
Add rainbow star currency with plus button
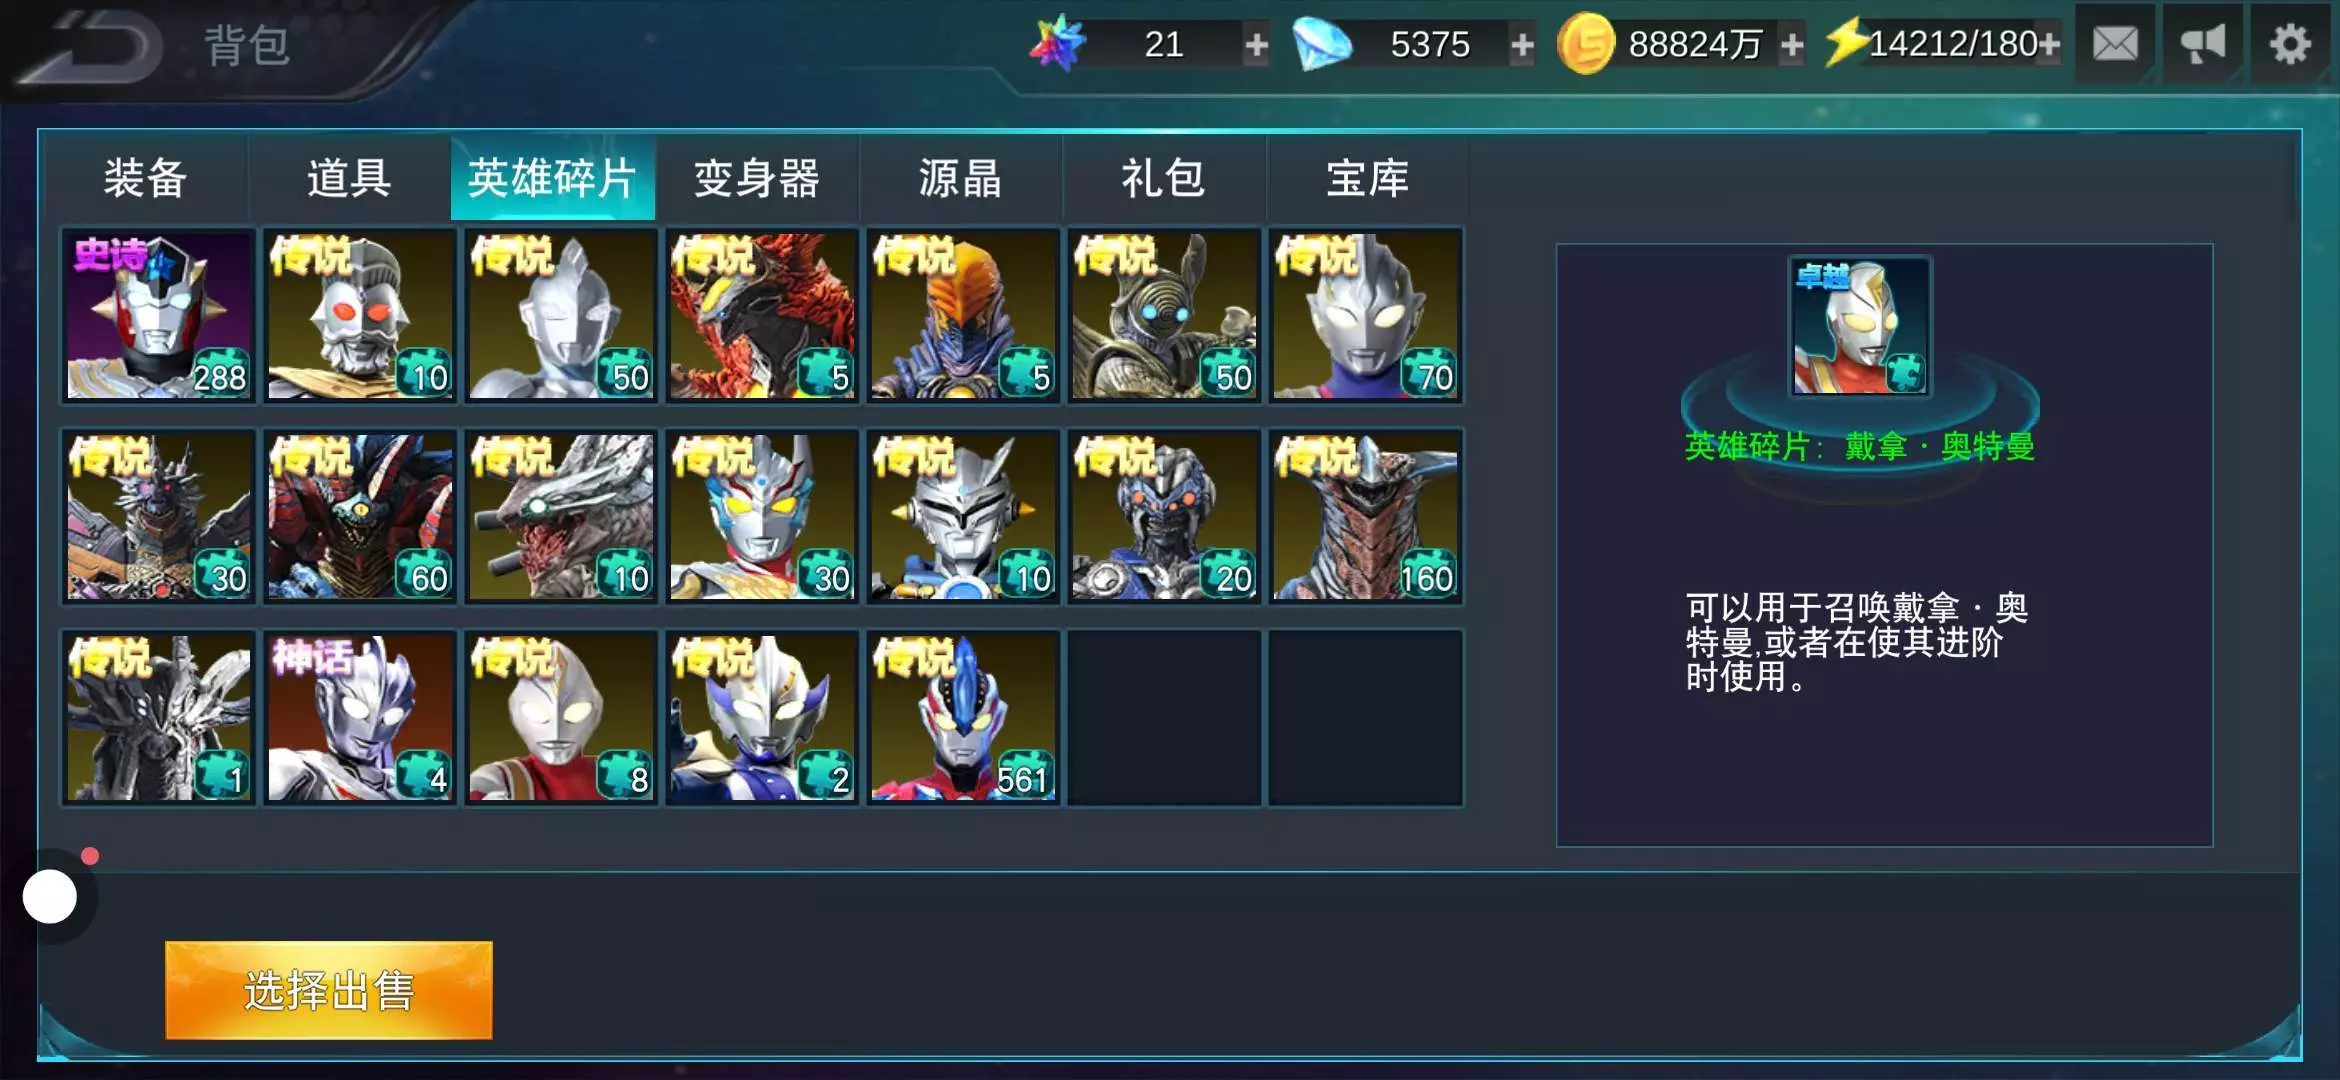pos(1256,44)
